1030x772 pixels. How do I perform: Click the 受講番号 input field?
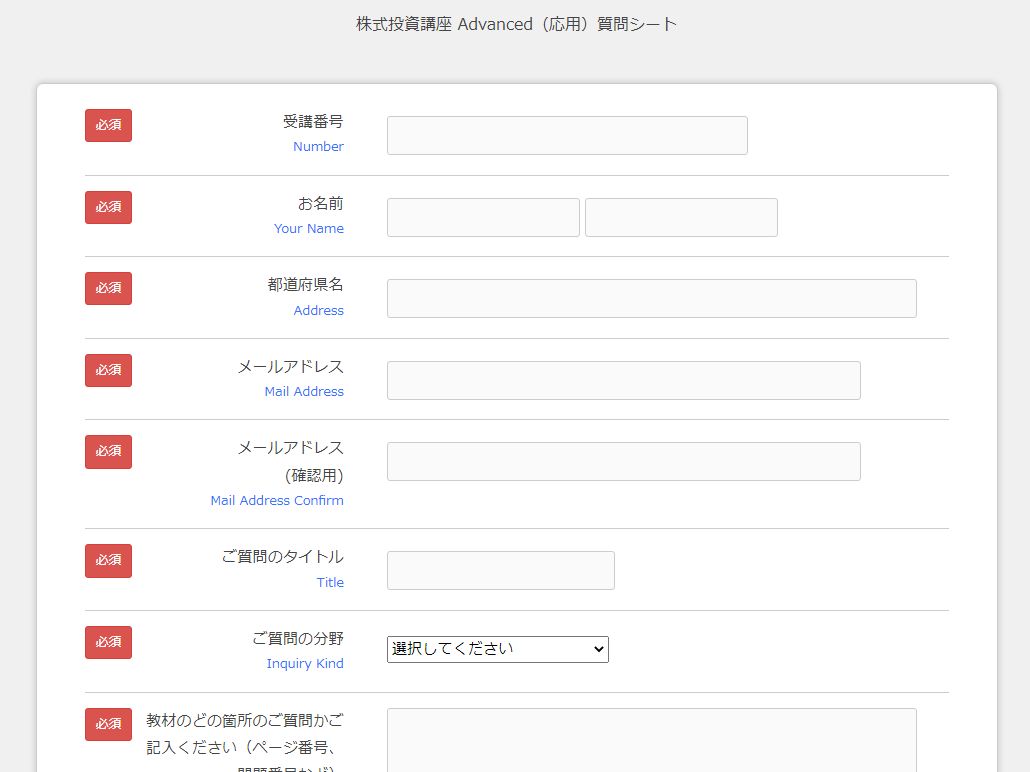click(x=567, y=136)
